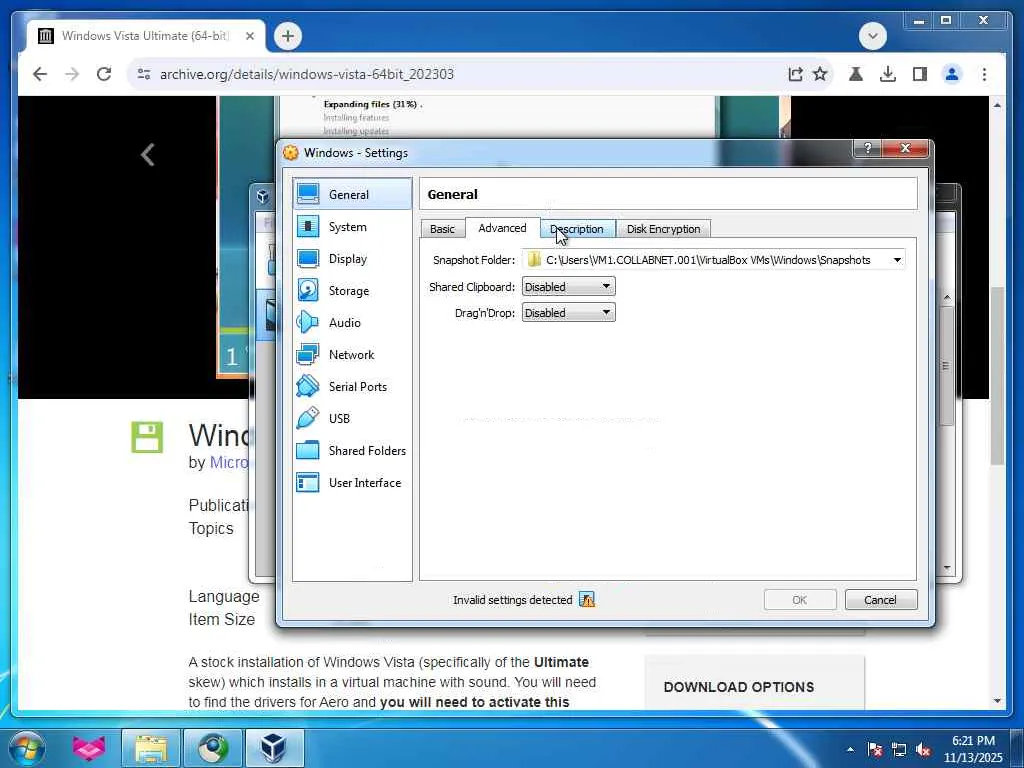Open the Display settings icon
1024x768 pixels.
pyautogui.click(x=308, y=258)
